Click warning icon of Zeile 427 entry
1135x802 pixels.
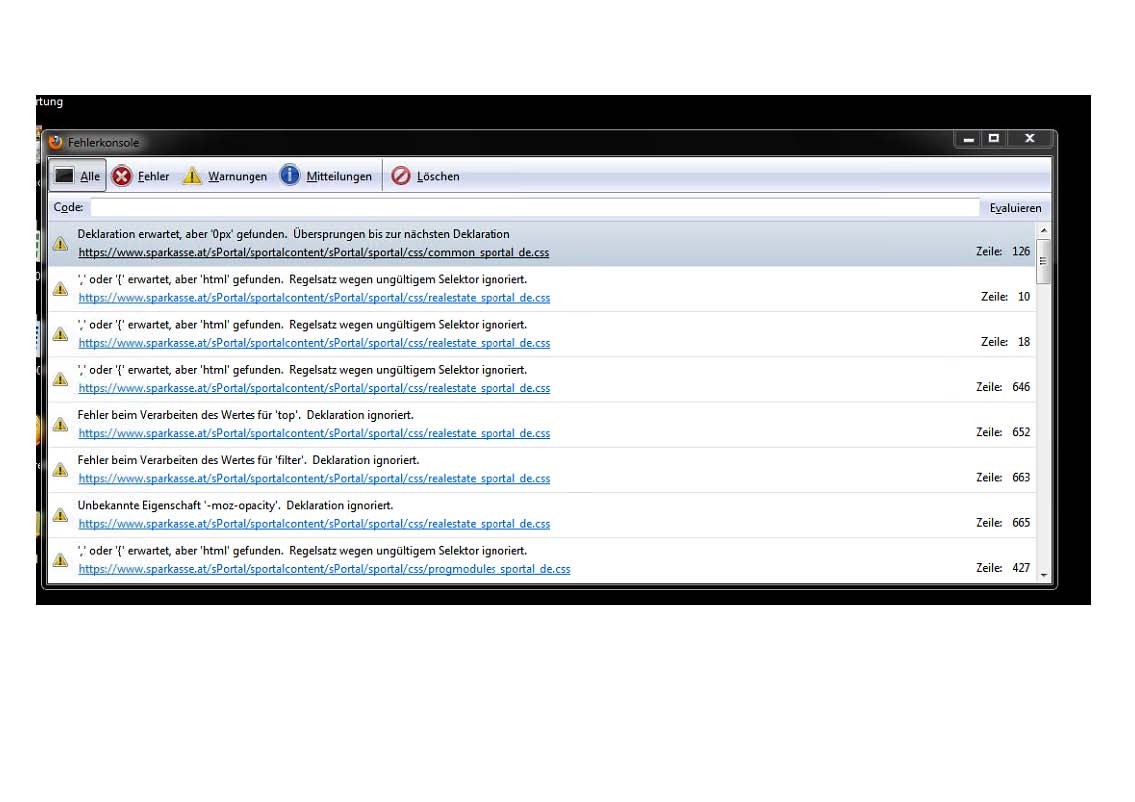tap(61, 560)
